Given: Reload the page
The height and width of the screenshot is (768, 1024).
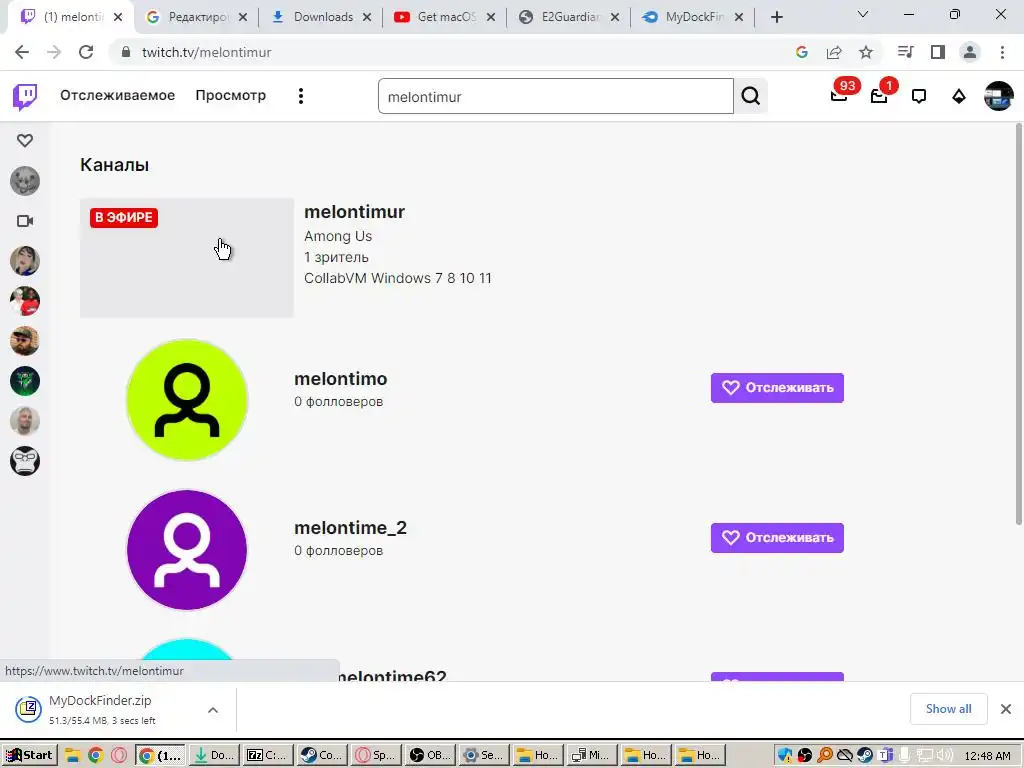Looking at the screenshot, I should [x=86, y=52].
